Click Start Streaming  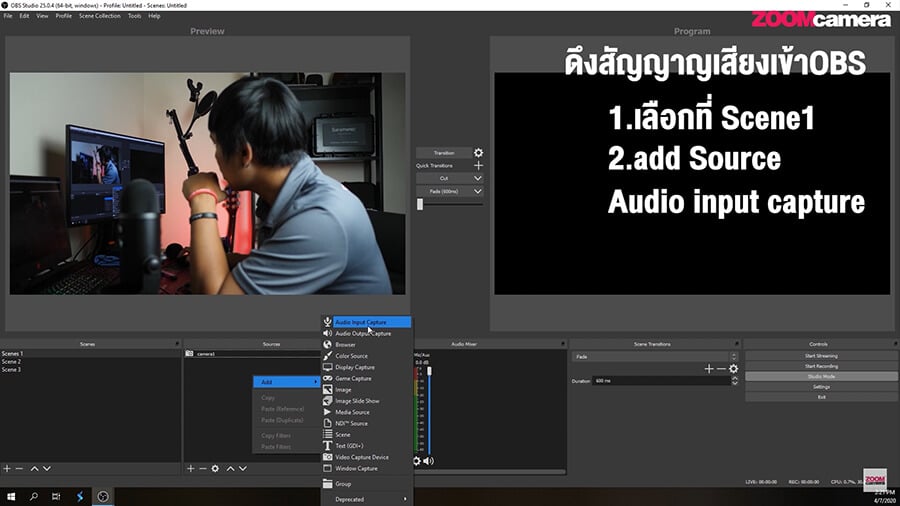point(821,356)
